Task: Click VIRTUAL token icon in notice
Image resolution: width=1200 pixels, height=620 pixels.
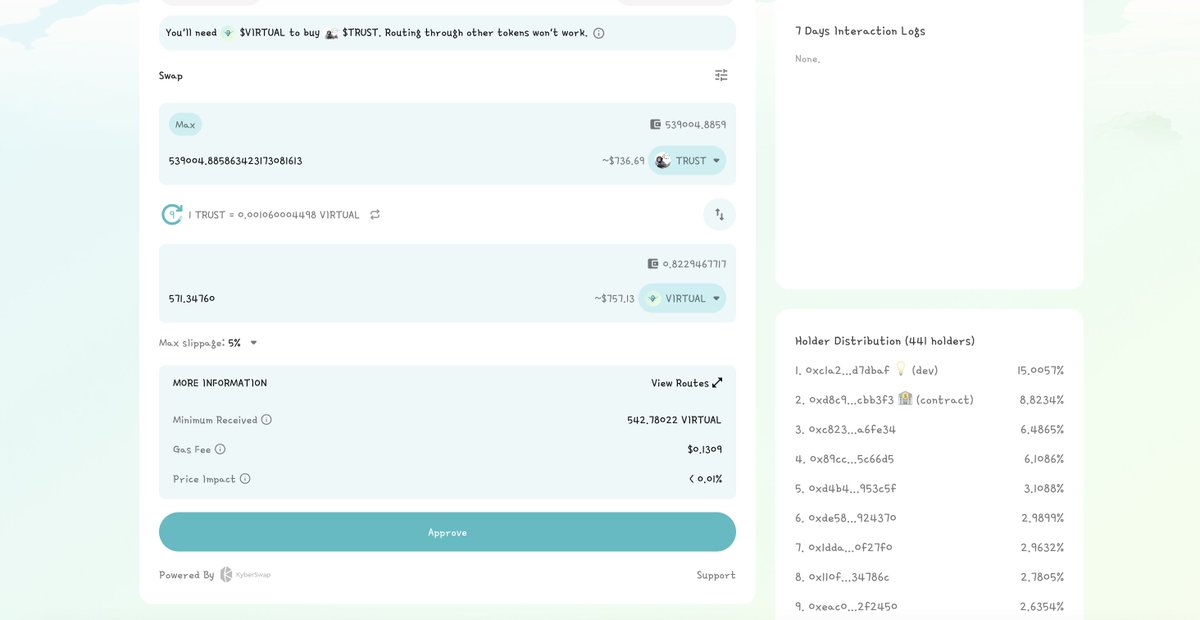Action: [x=228, y=33]
